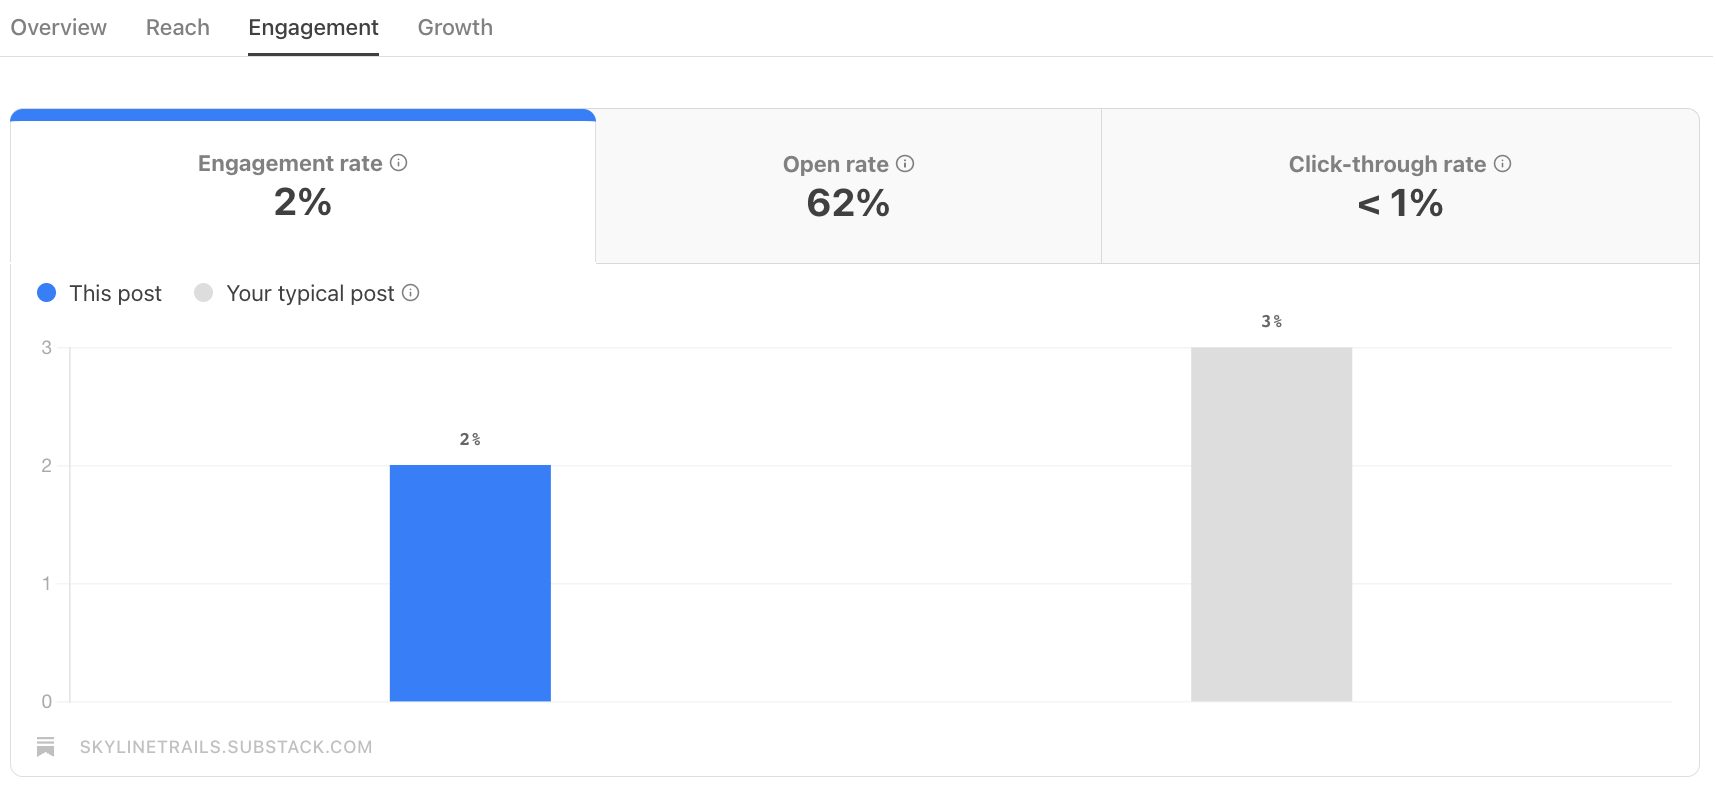Click the Engagement rate info icon
This screenshot has width=1716, height=794.
399,163
